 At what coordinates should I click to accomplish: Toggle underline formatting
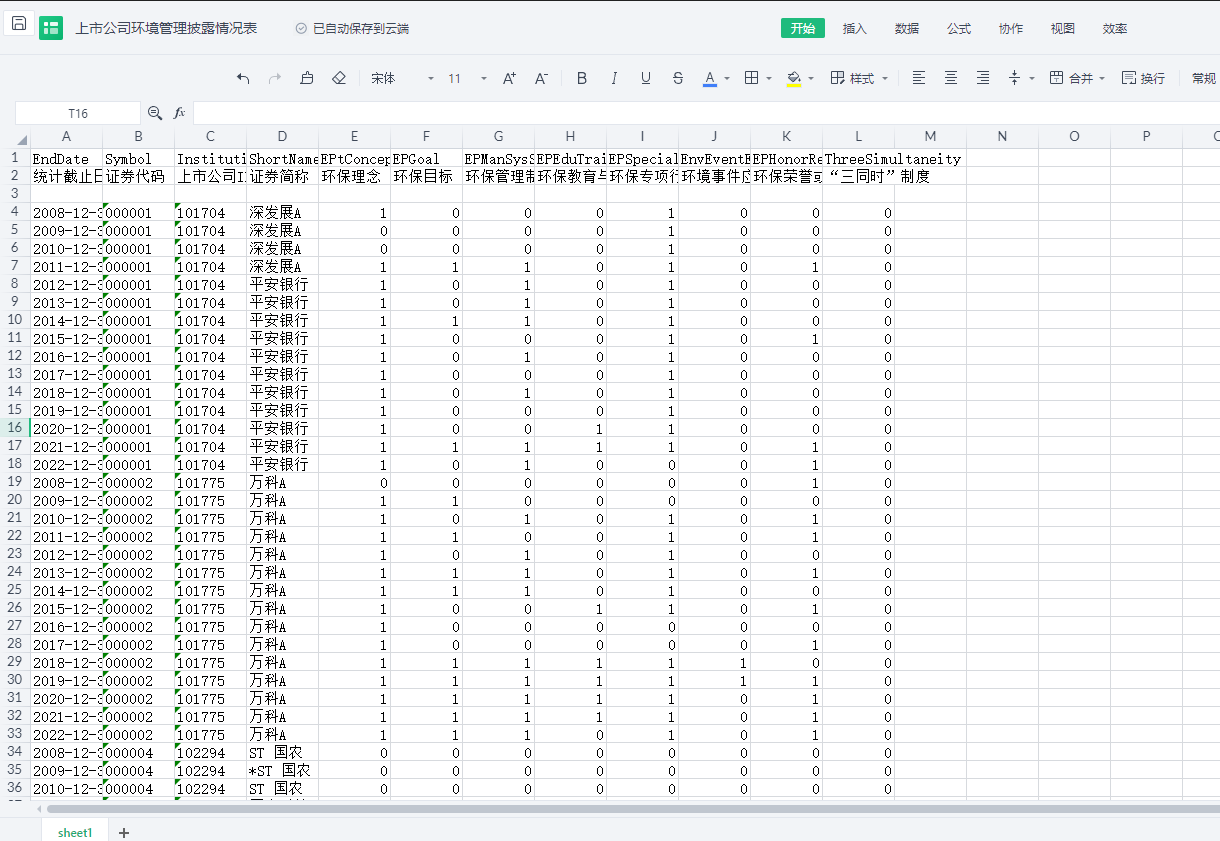pos(646,78)
